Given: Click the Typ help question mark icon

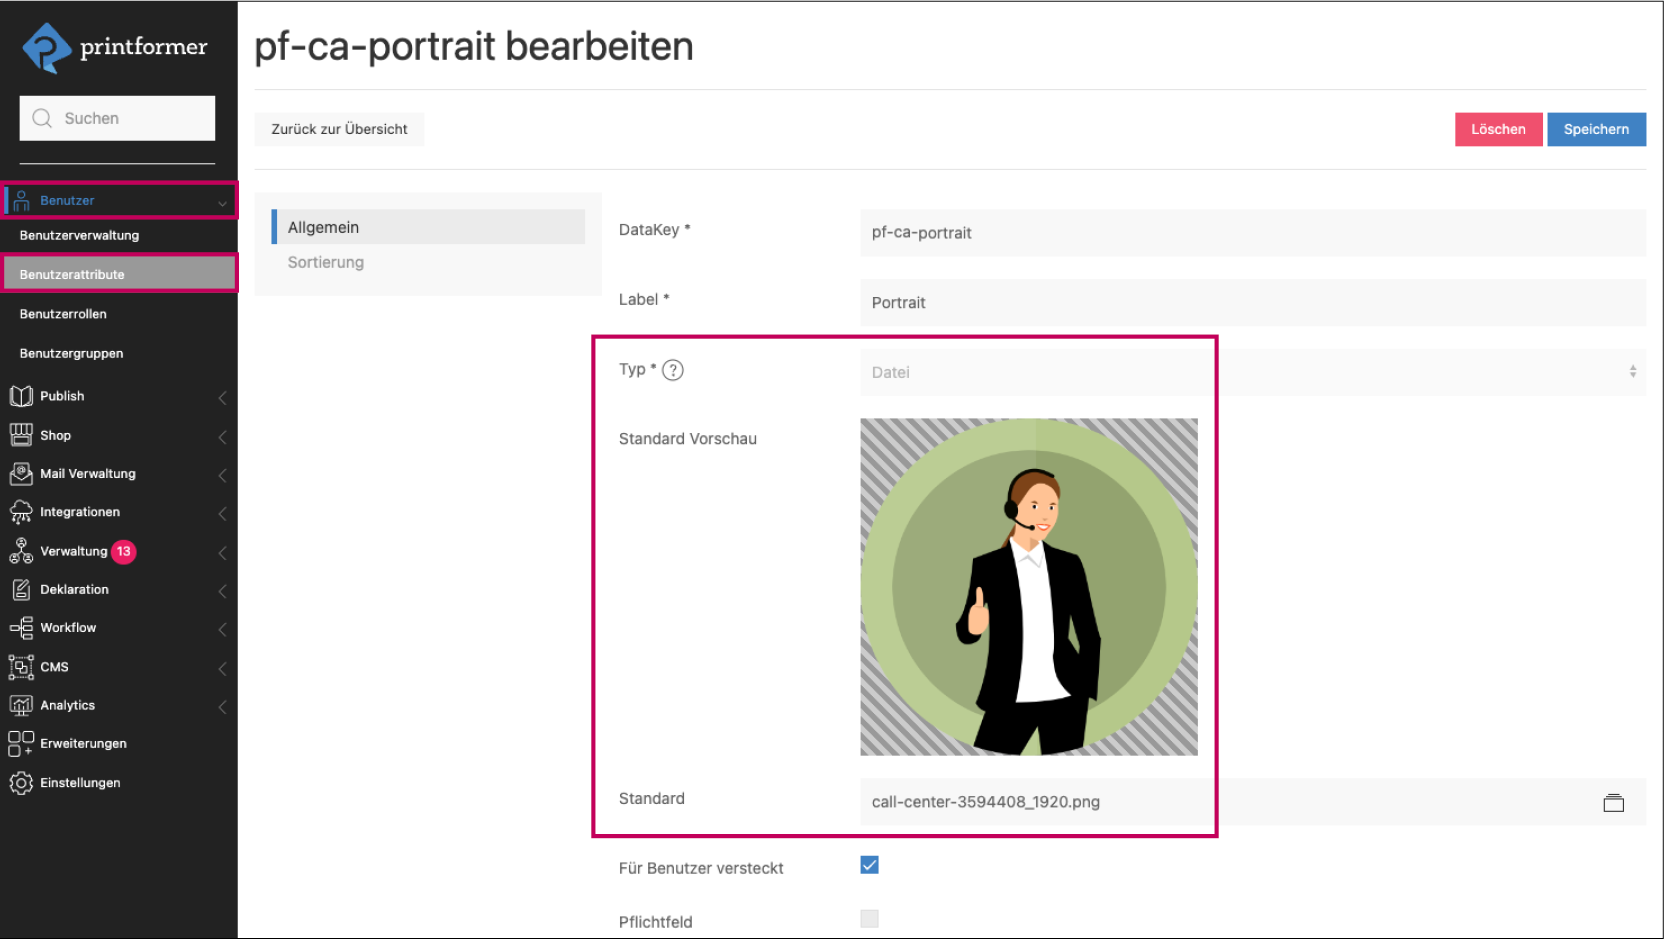Looking at the screenshot, I should coord(673,371).
